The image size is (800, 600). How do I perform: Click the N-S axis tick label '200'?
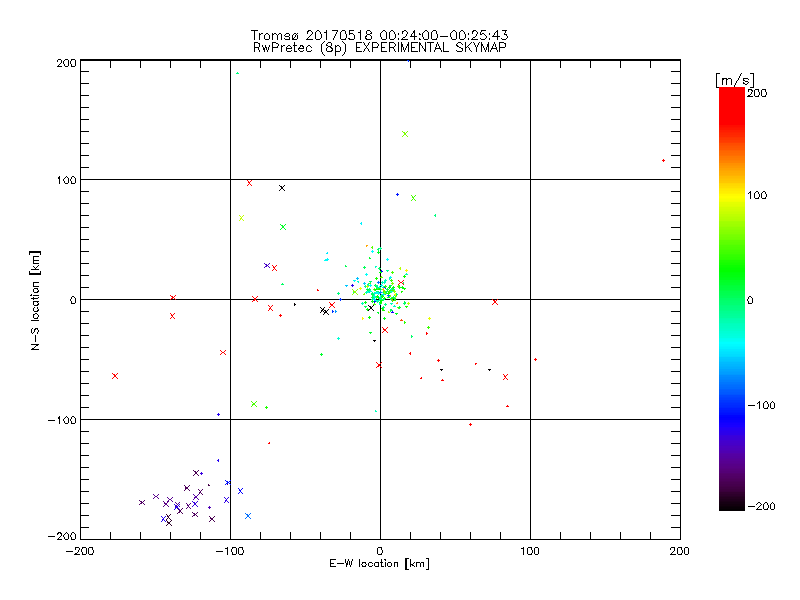pos(66,63)
